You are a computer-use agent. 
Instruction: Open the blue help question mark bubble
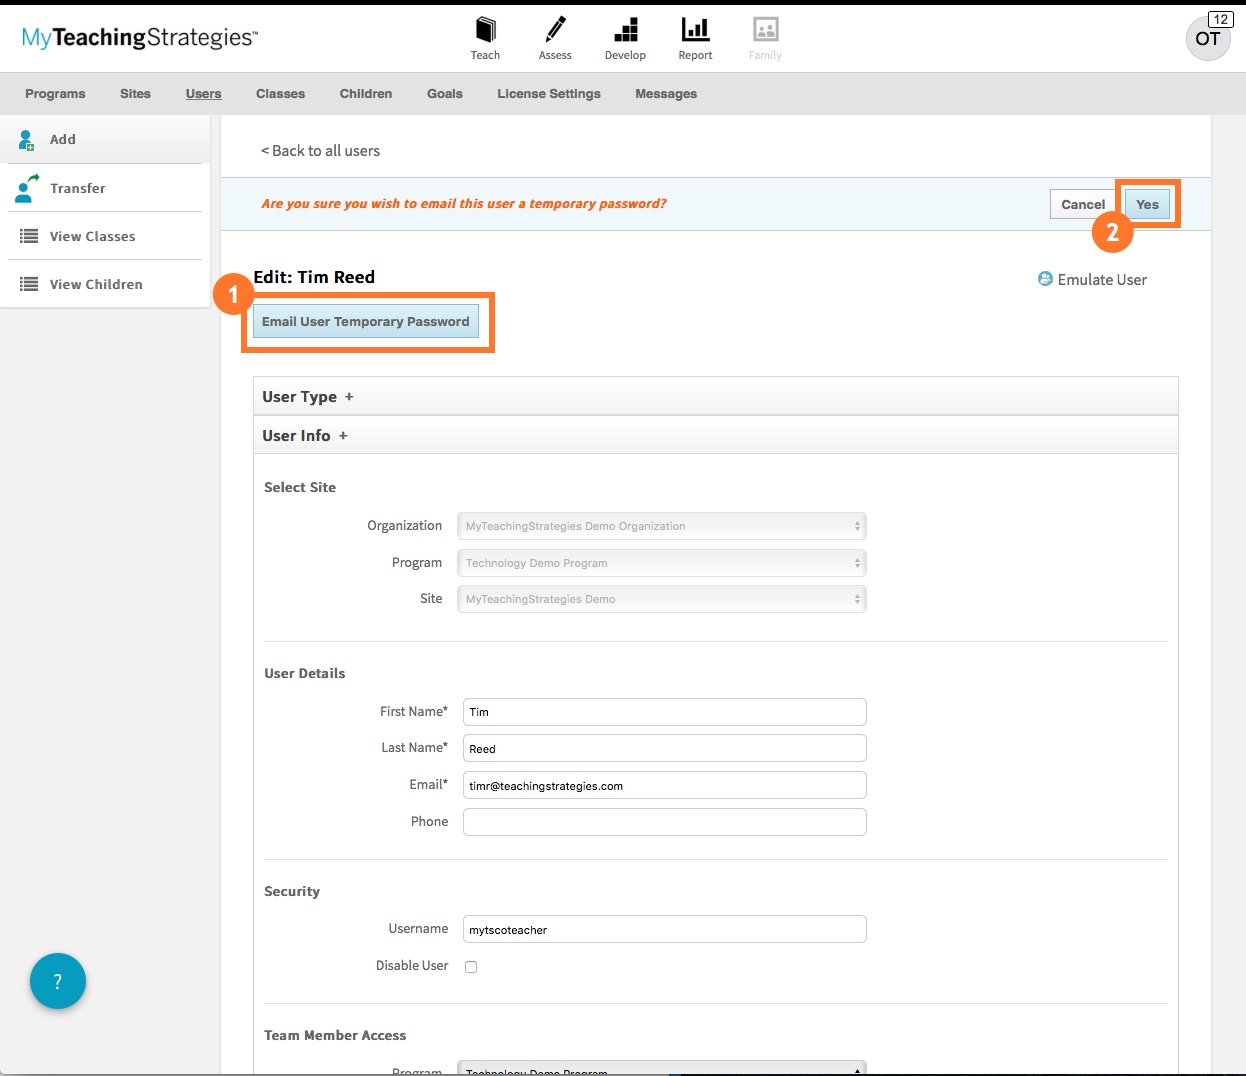(x=57, y=981)
